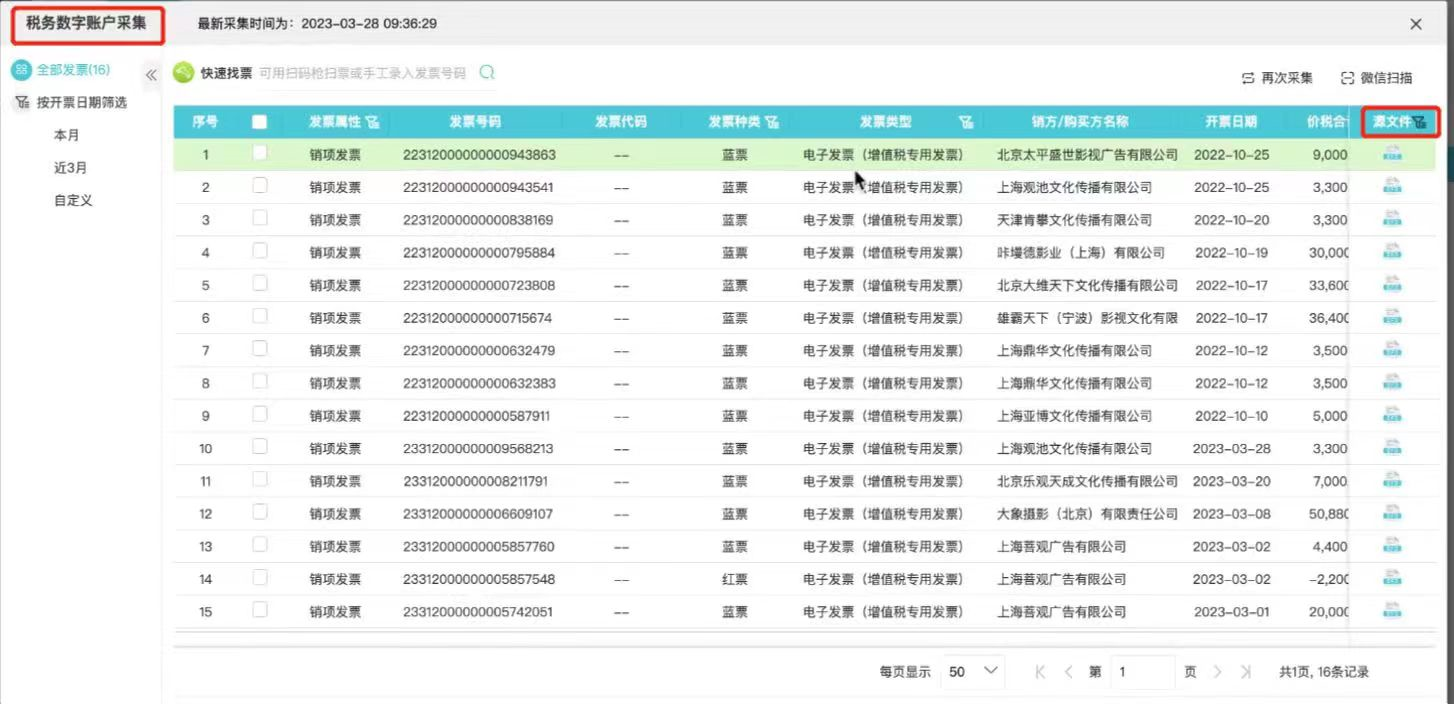This screenshot has width=1454, height=704.
Task: Click 北京太平盛世影视广告有限公司 cell
Action: tap(1088, 155)
